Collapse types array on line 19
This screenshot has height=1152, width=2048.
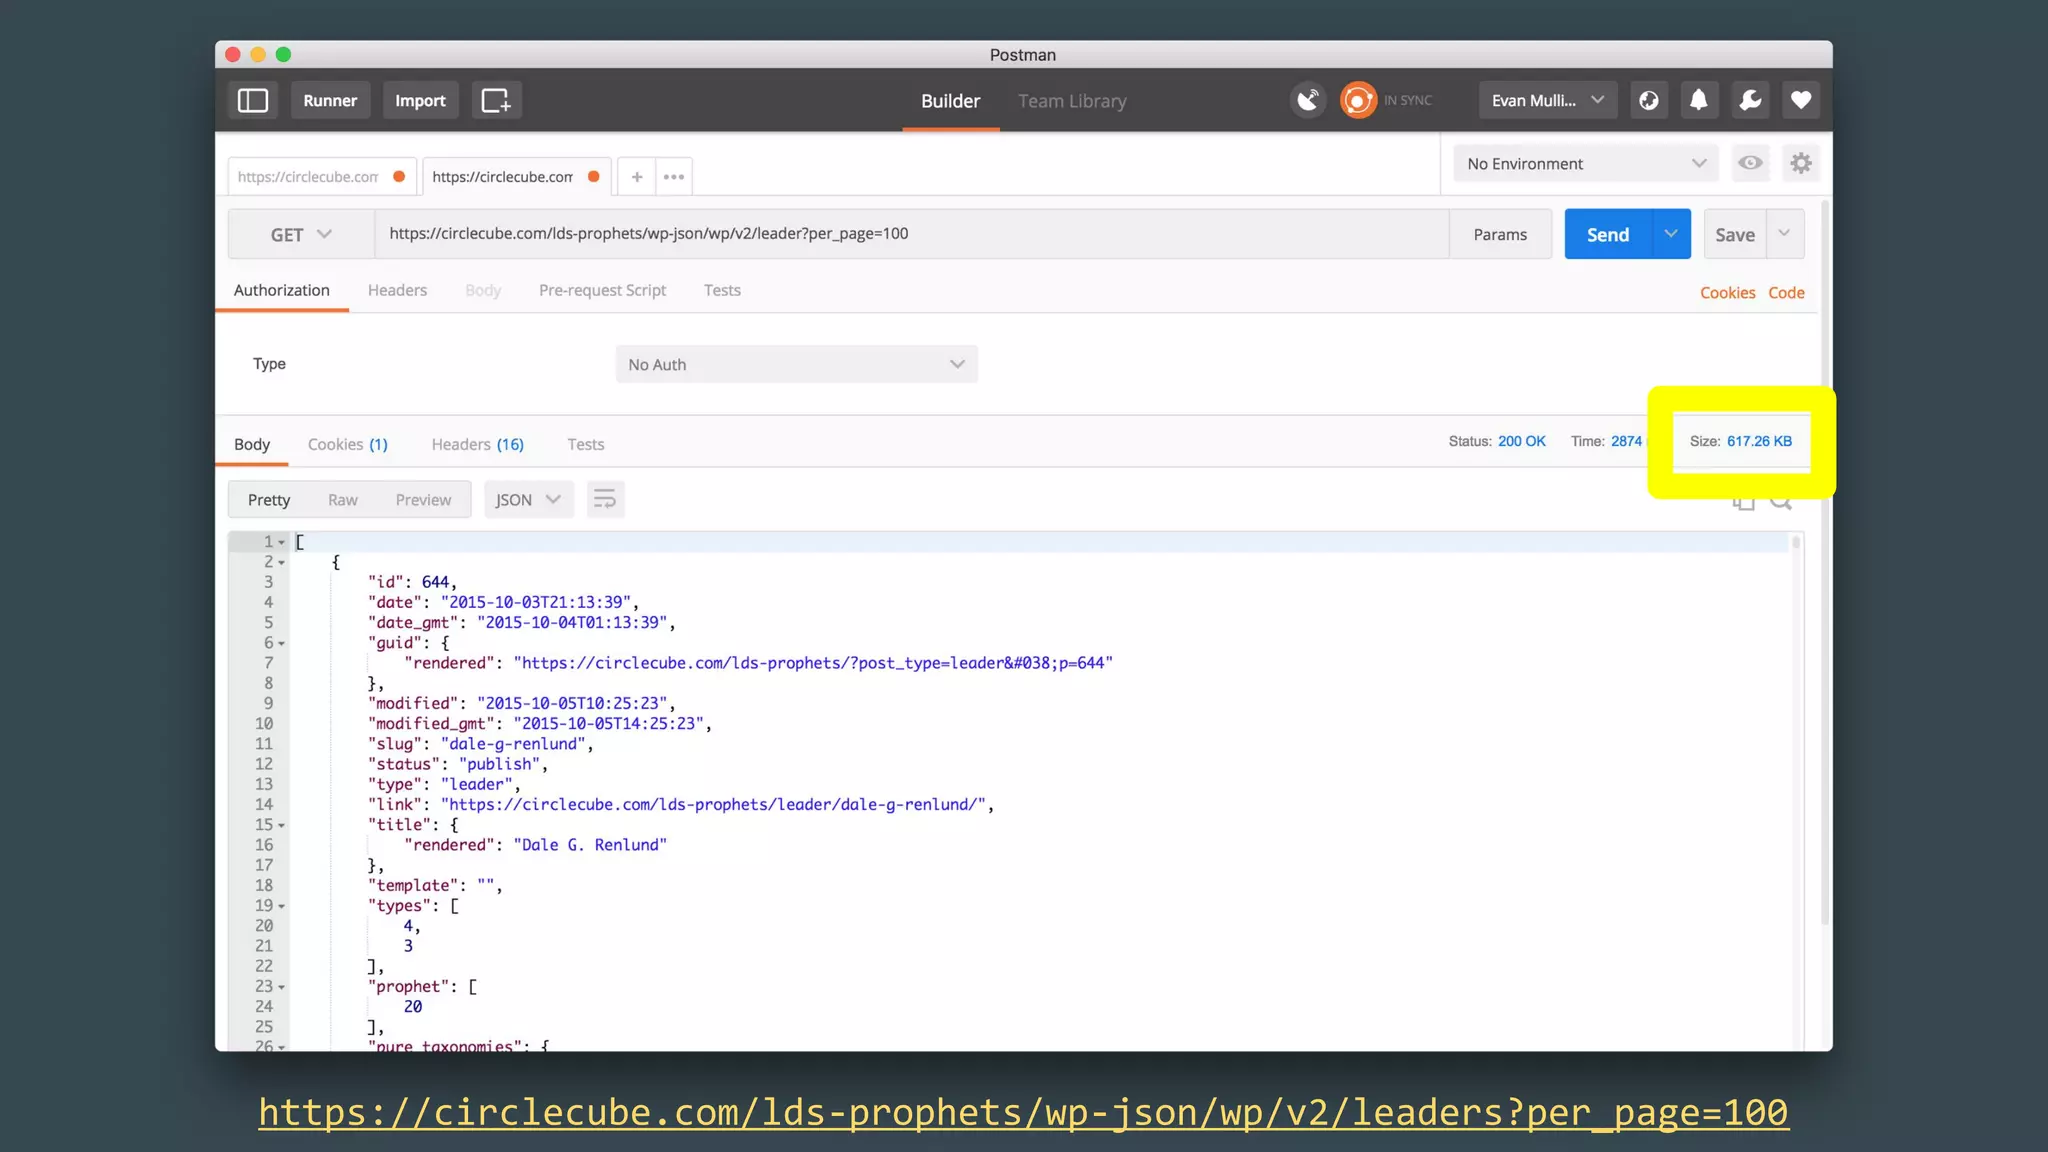282,907
